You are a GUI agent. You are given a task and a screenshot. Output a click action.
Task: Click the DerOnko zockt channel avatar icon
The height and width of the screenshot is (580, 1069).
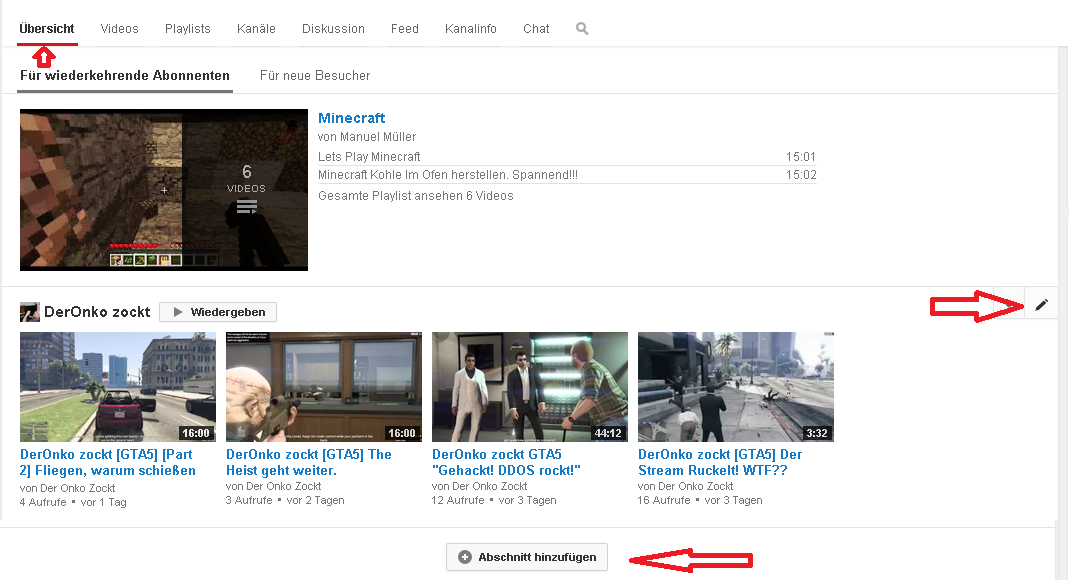(30, 312)
